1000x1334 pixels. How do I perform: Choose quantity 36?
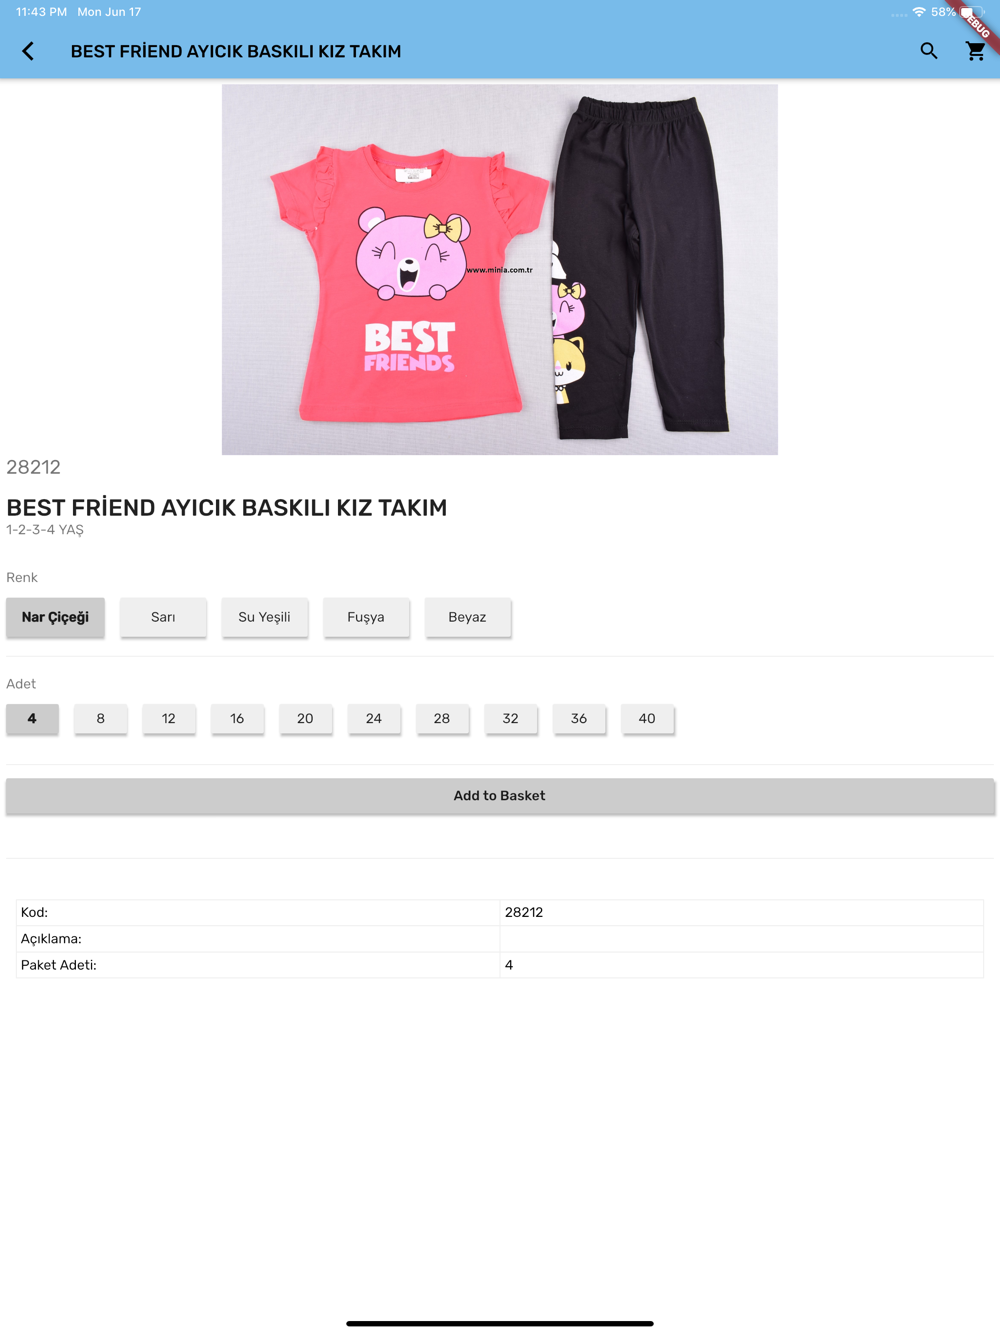[579, 718]
